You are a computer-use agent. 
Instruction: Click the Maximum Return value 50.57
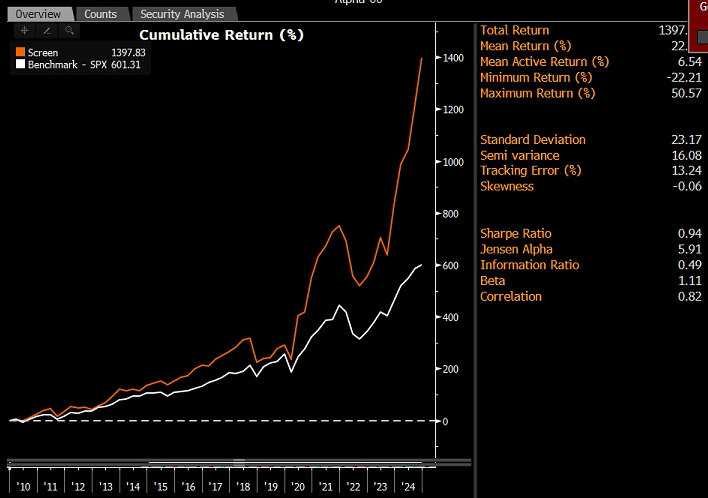point(686,93)
